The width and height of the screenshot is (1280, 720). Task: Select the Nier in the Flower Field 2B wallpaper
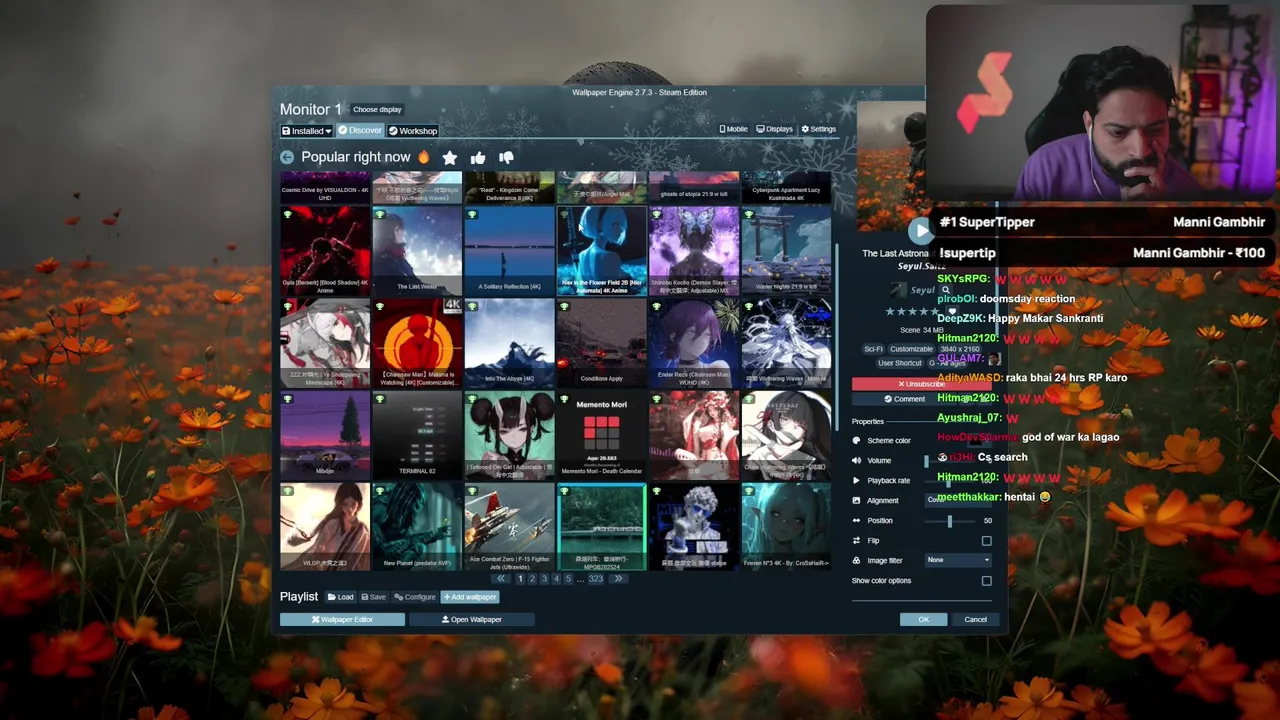pyautogui.click(x=601, y=251)
